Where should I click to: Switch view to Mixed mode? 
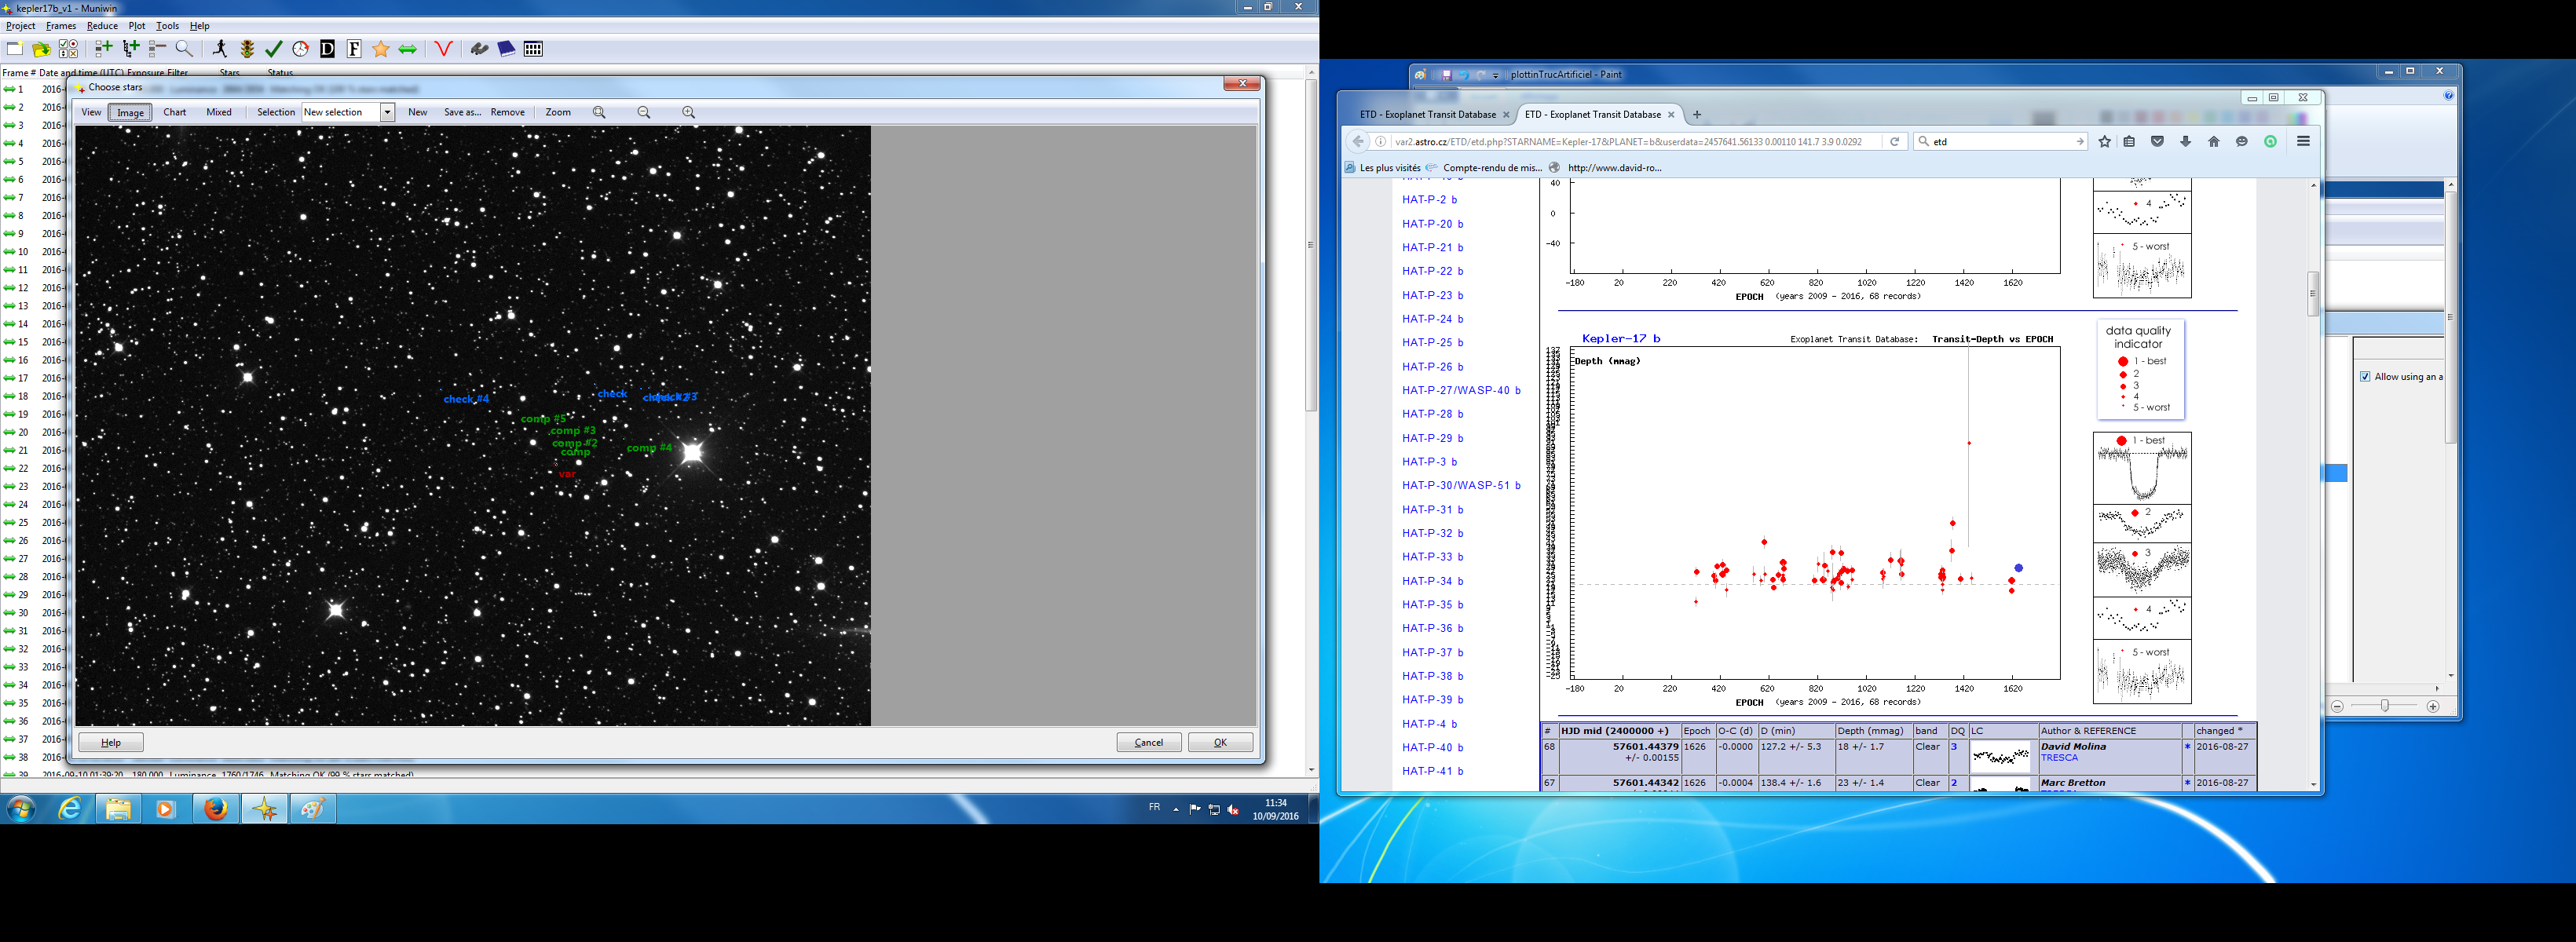tap(219, 112)
